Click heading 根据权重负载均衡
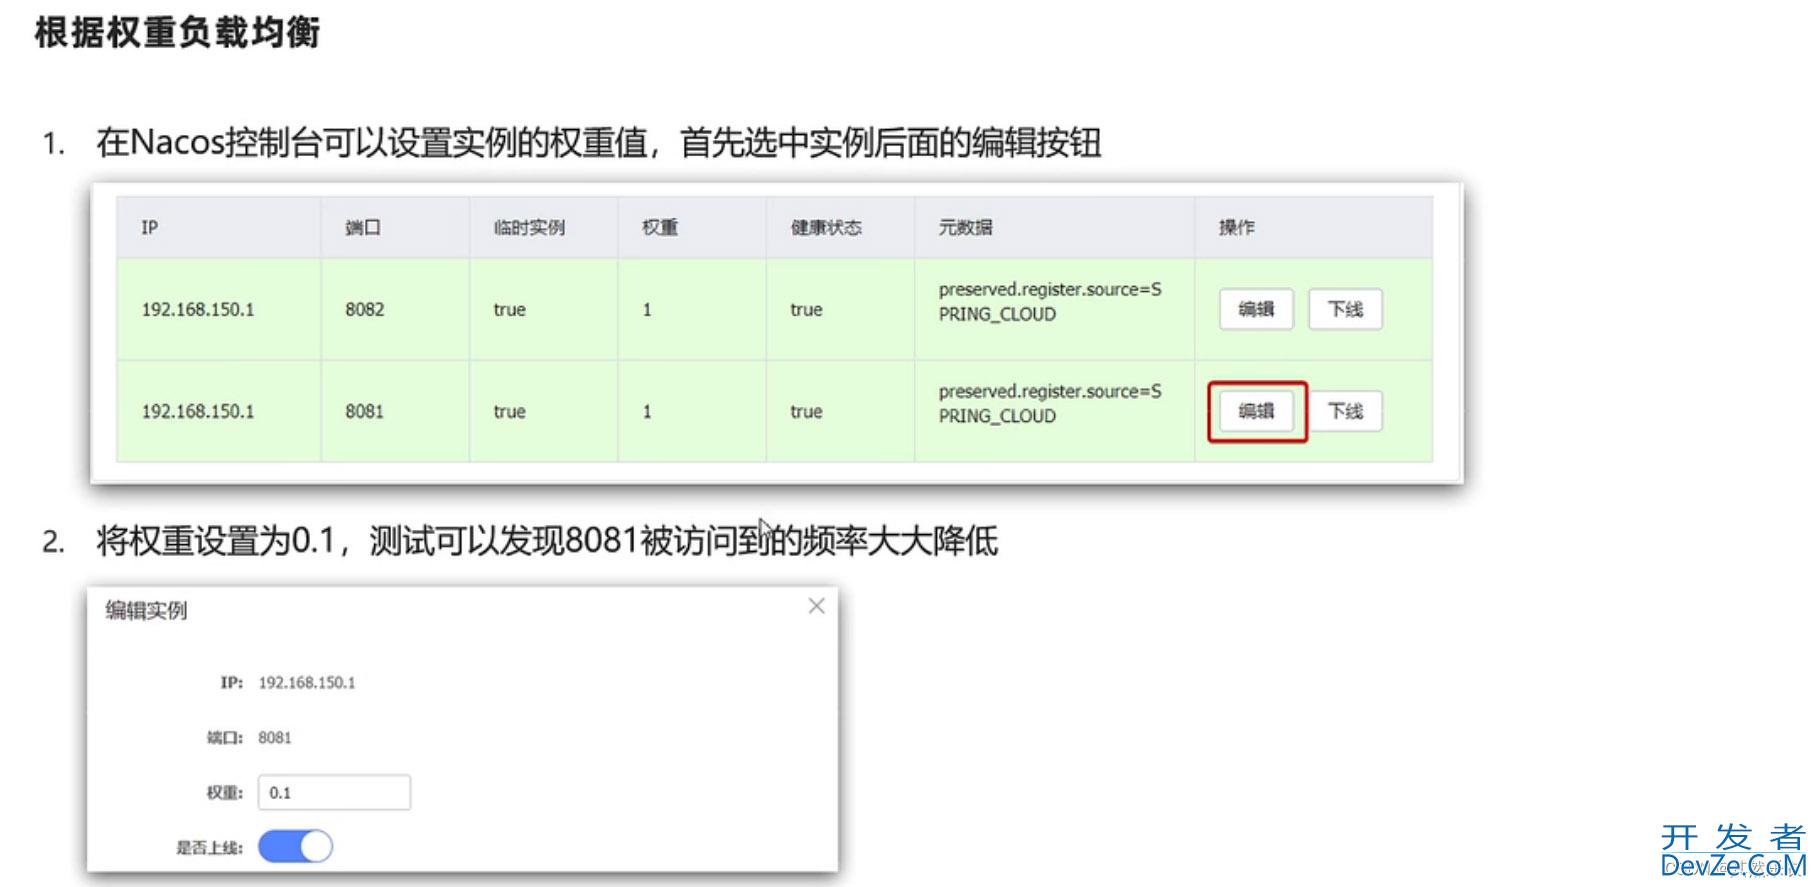The height and width of the screenshot is (887, 1817). (x=177, y=32)
